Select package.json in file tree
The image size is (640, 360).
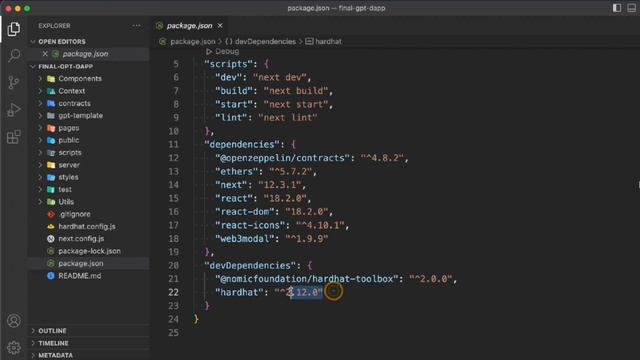[80, 263]
